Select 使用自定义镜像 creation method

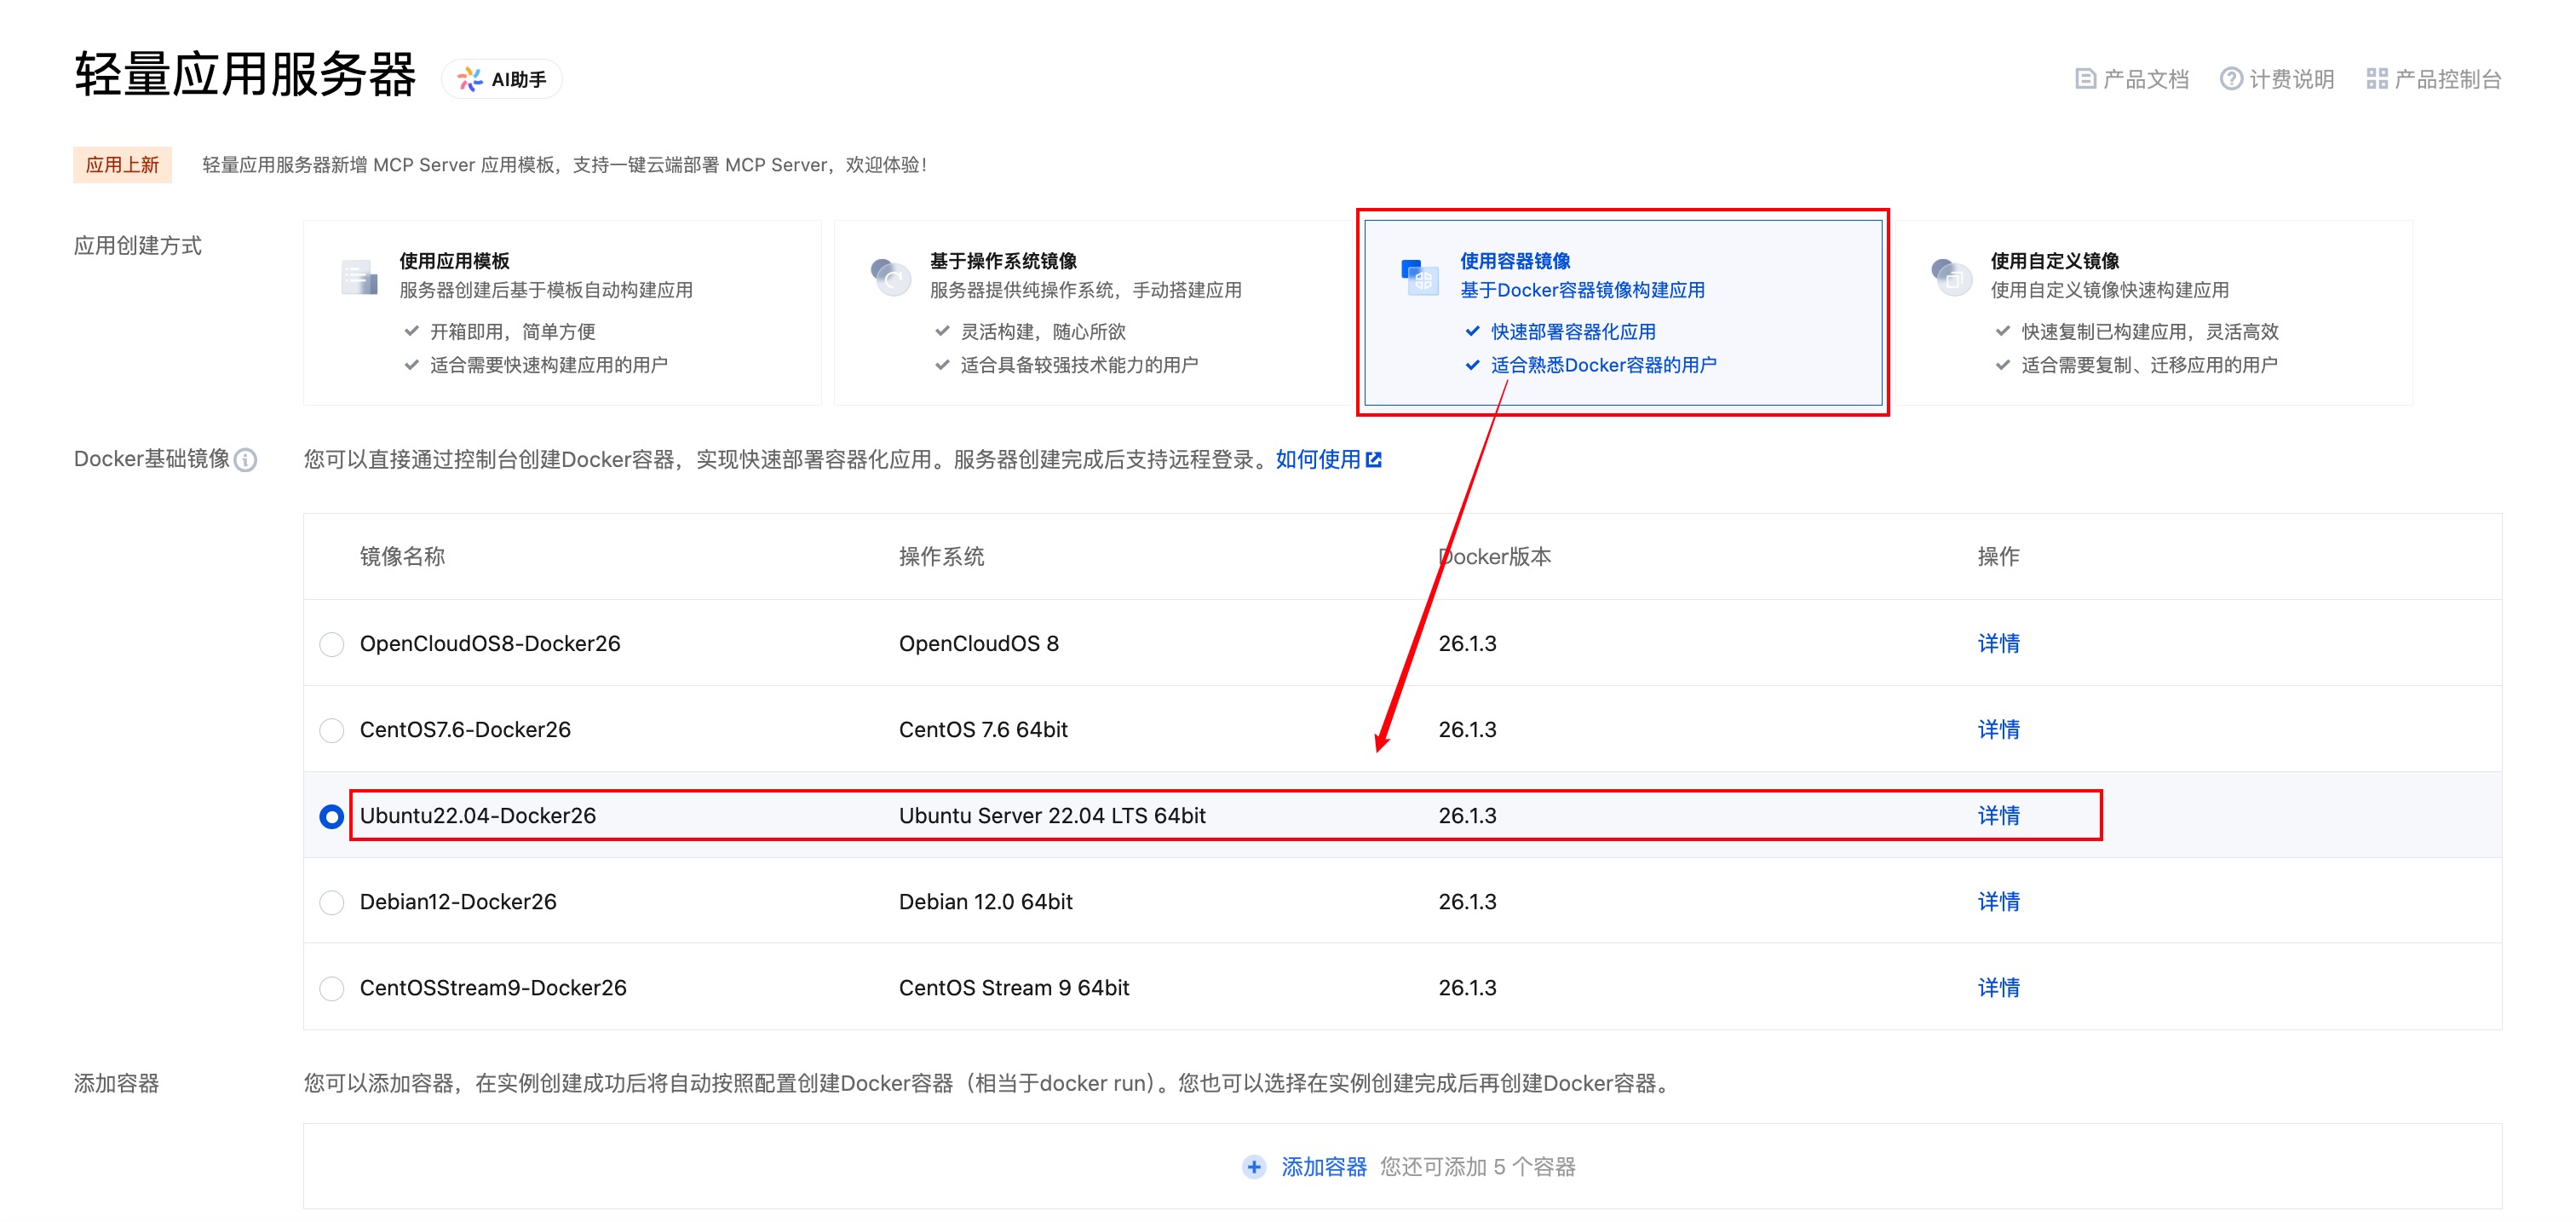2154,312
